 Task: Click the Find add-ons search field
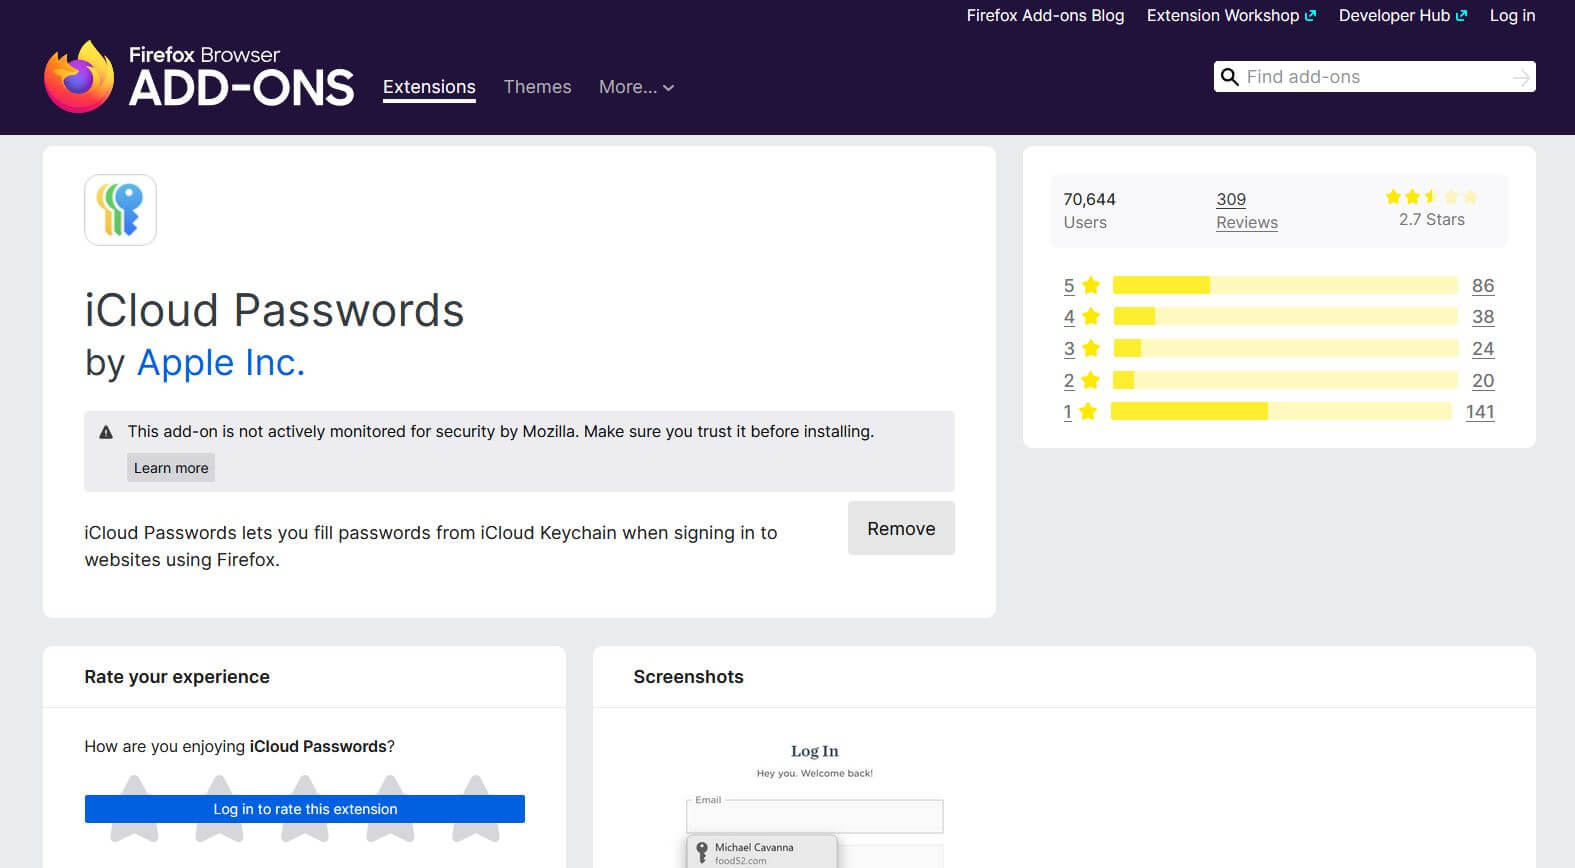1375,77
